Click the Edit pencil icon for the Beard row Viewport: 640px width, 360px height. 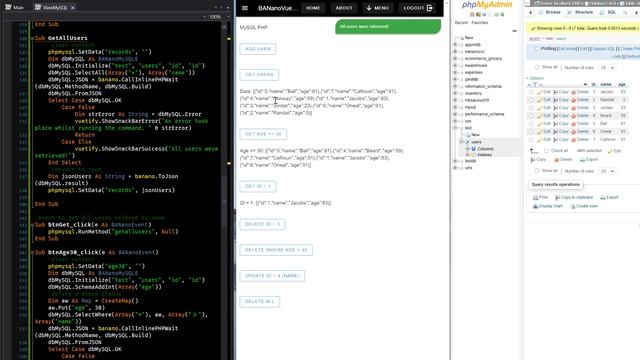click(539, 116)
